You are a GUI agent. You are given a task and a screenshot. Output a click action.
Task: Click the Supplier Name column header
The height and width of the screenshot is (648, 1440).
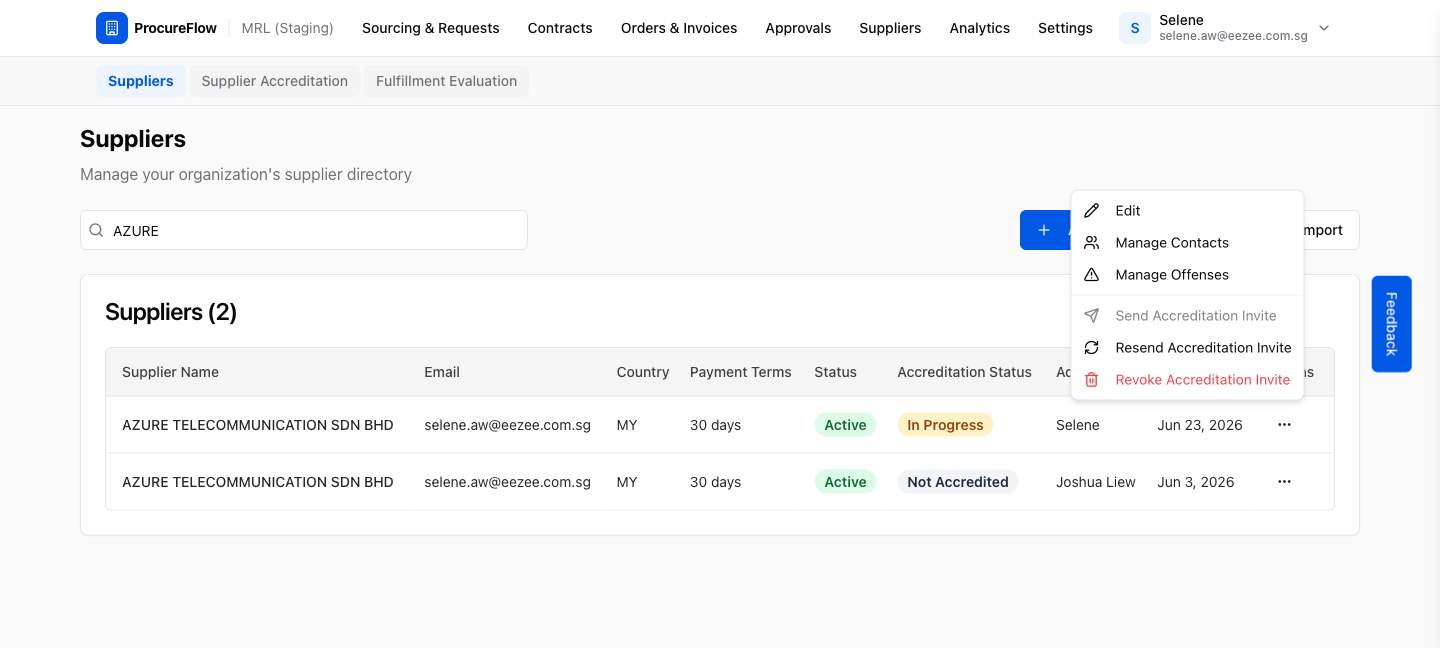[170, 372]
